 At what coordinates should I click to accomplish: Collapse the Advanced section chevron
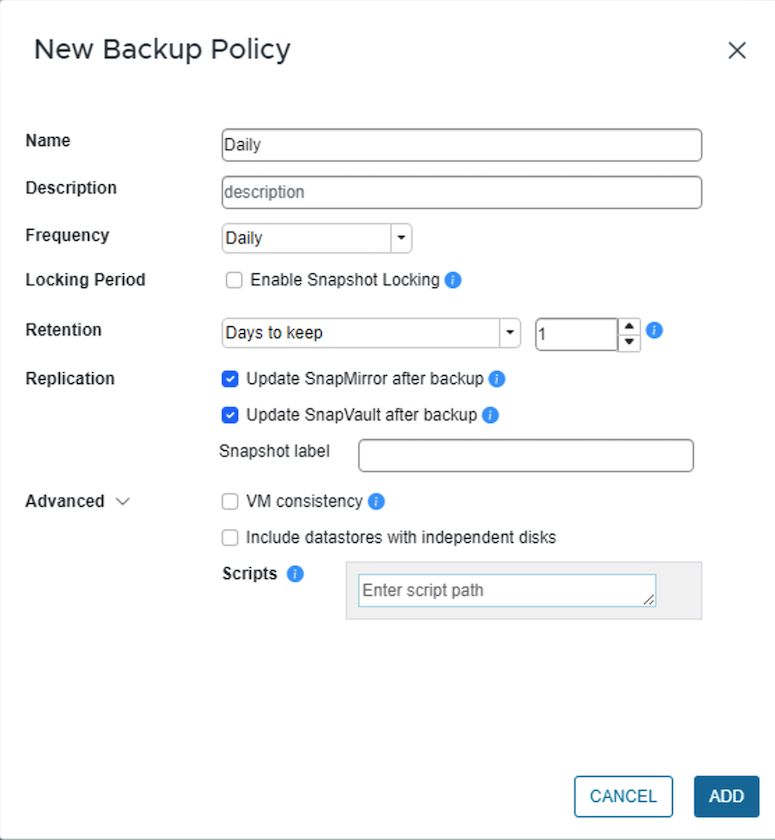[x=123, y=501]
